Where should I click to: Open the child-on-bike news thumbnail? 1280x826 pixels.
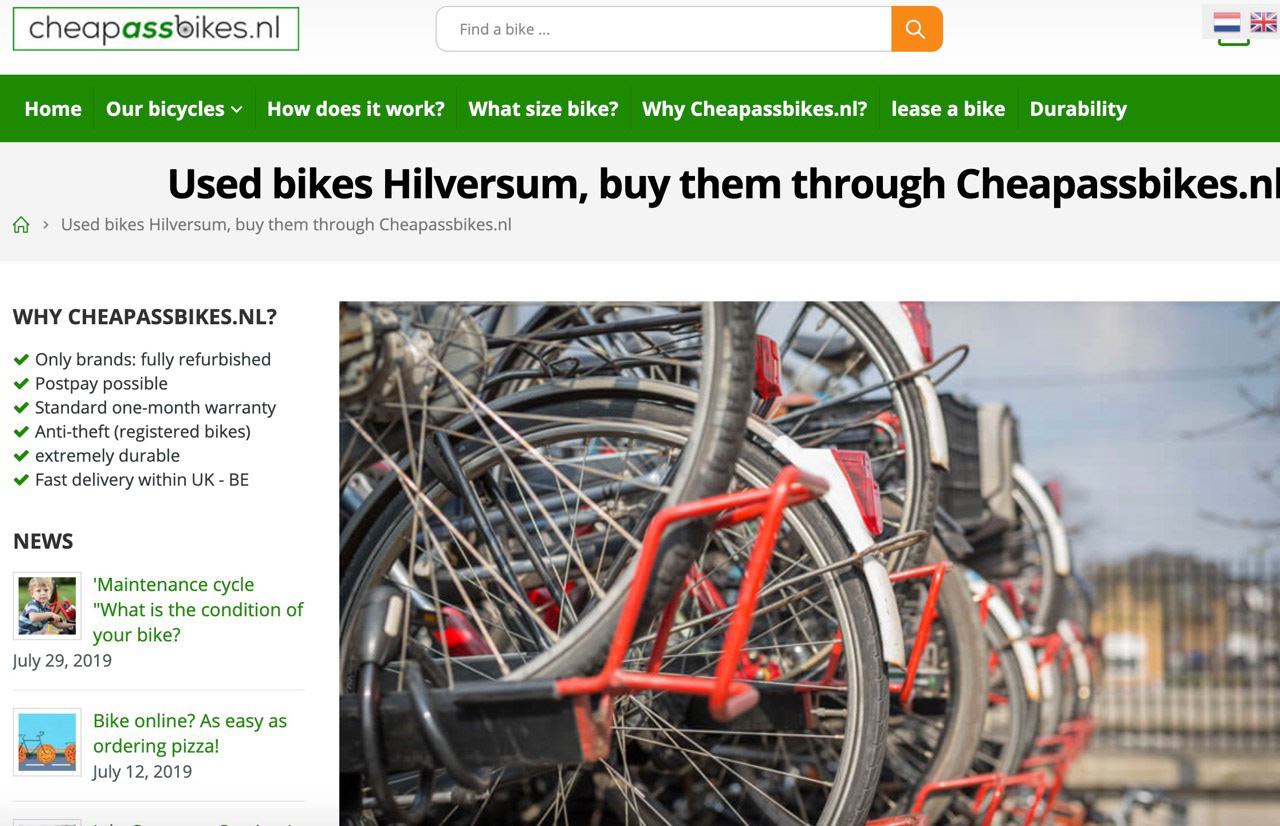click(x=47, y=606)
